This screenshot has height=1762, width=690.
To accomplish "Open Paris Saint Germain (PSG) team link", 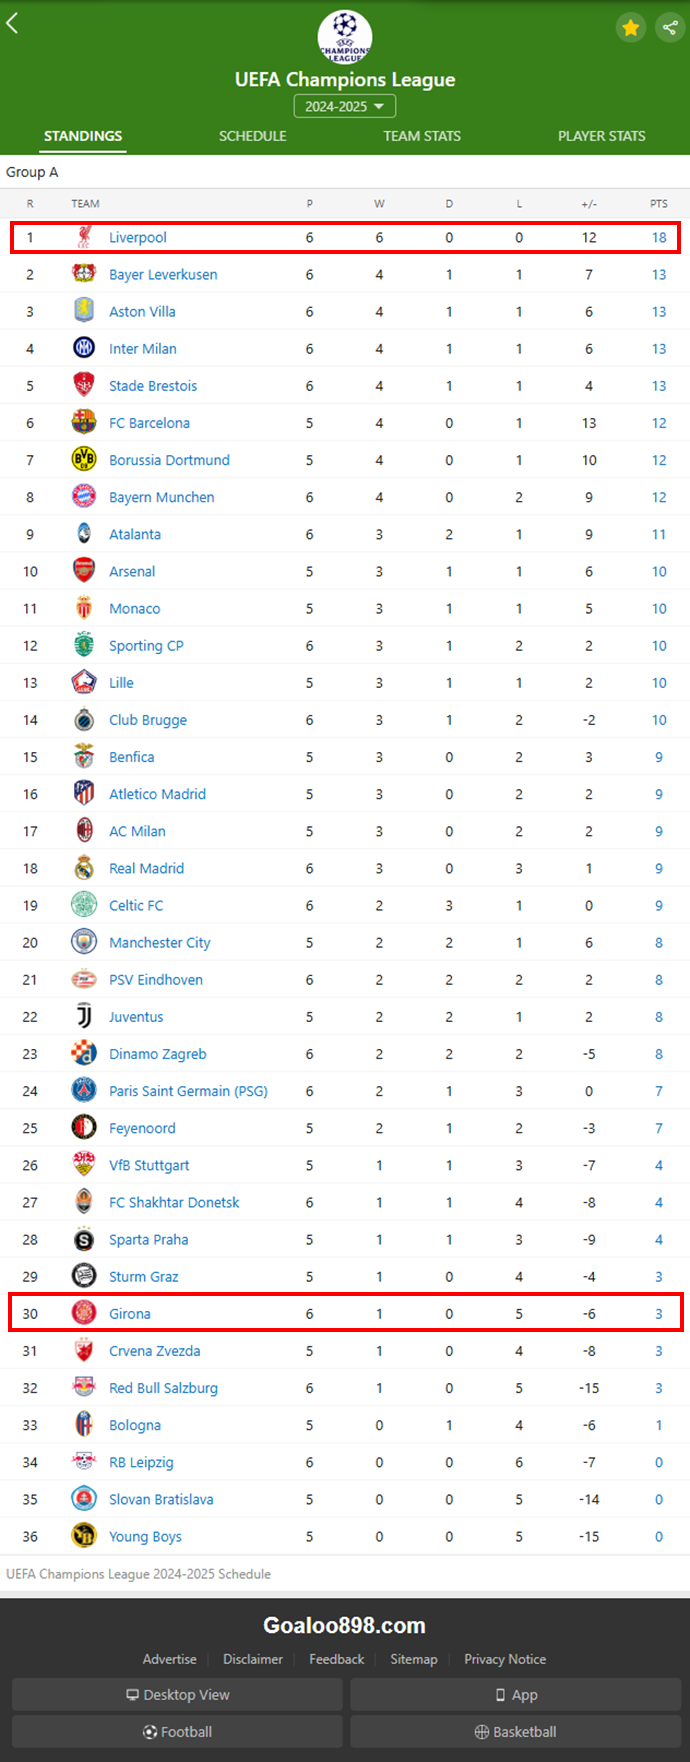I will 188,1091.
